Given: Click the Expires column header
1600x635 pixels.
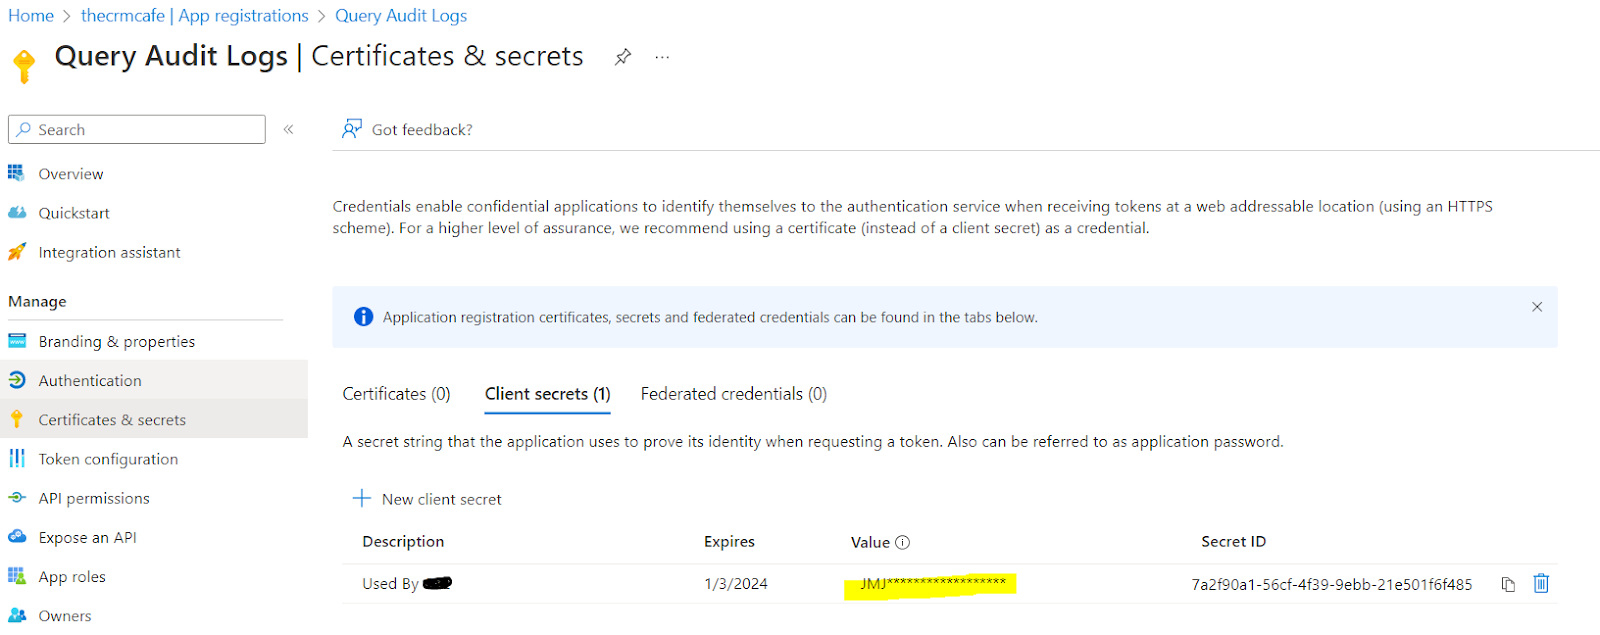Looking at the screenshot, I should 729,541.
